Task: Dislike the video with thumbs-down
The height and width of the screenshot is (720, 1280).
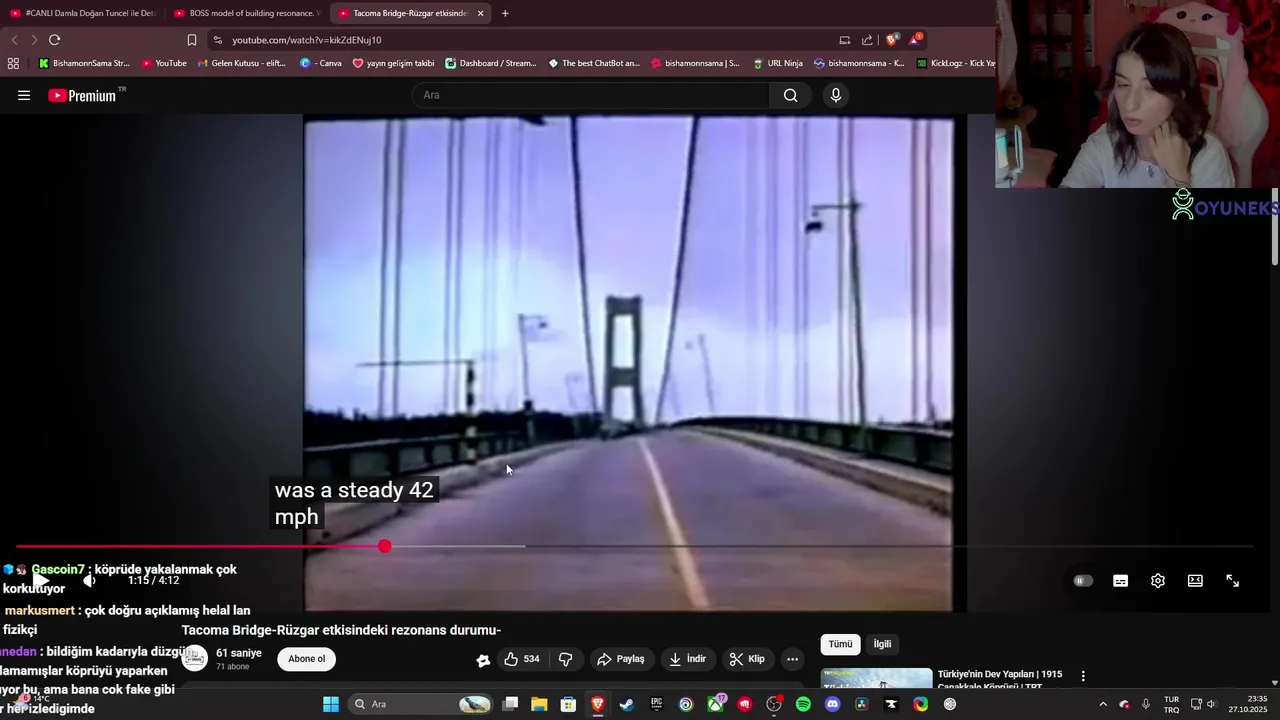Action: (x=566, y=659)
